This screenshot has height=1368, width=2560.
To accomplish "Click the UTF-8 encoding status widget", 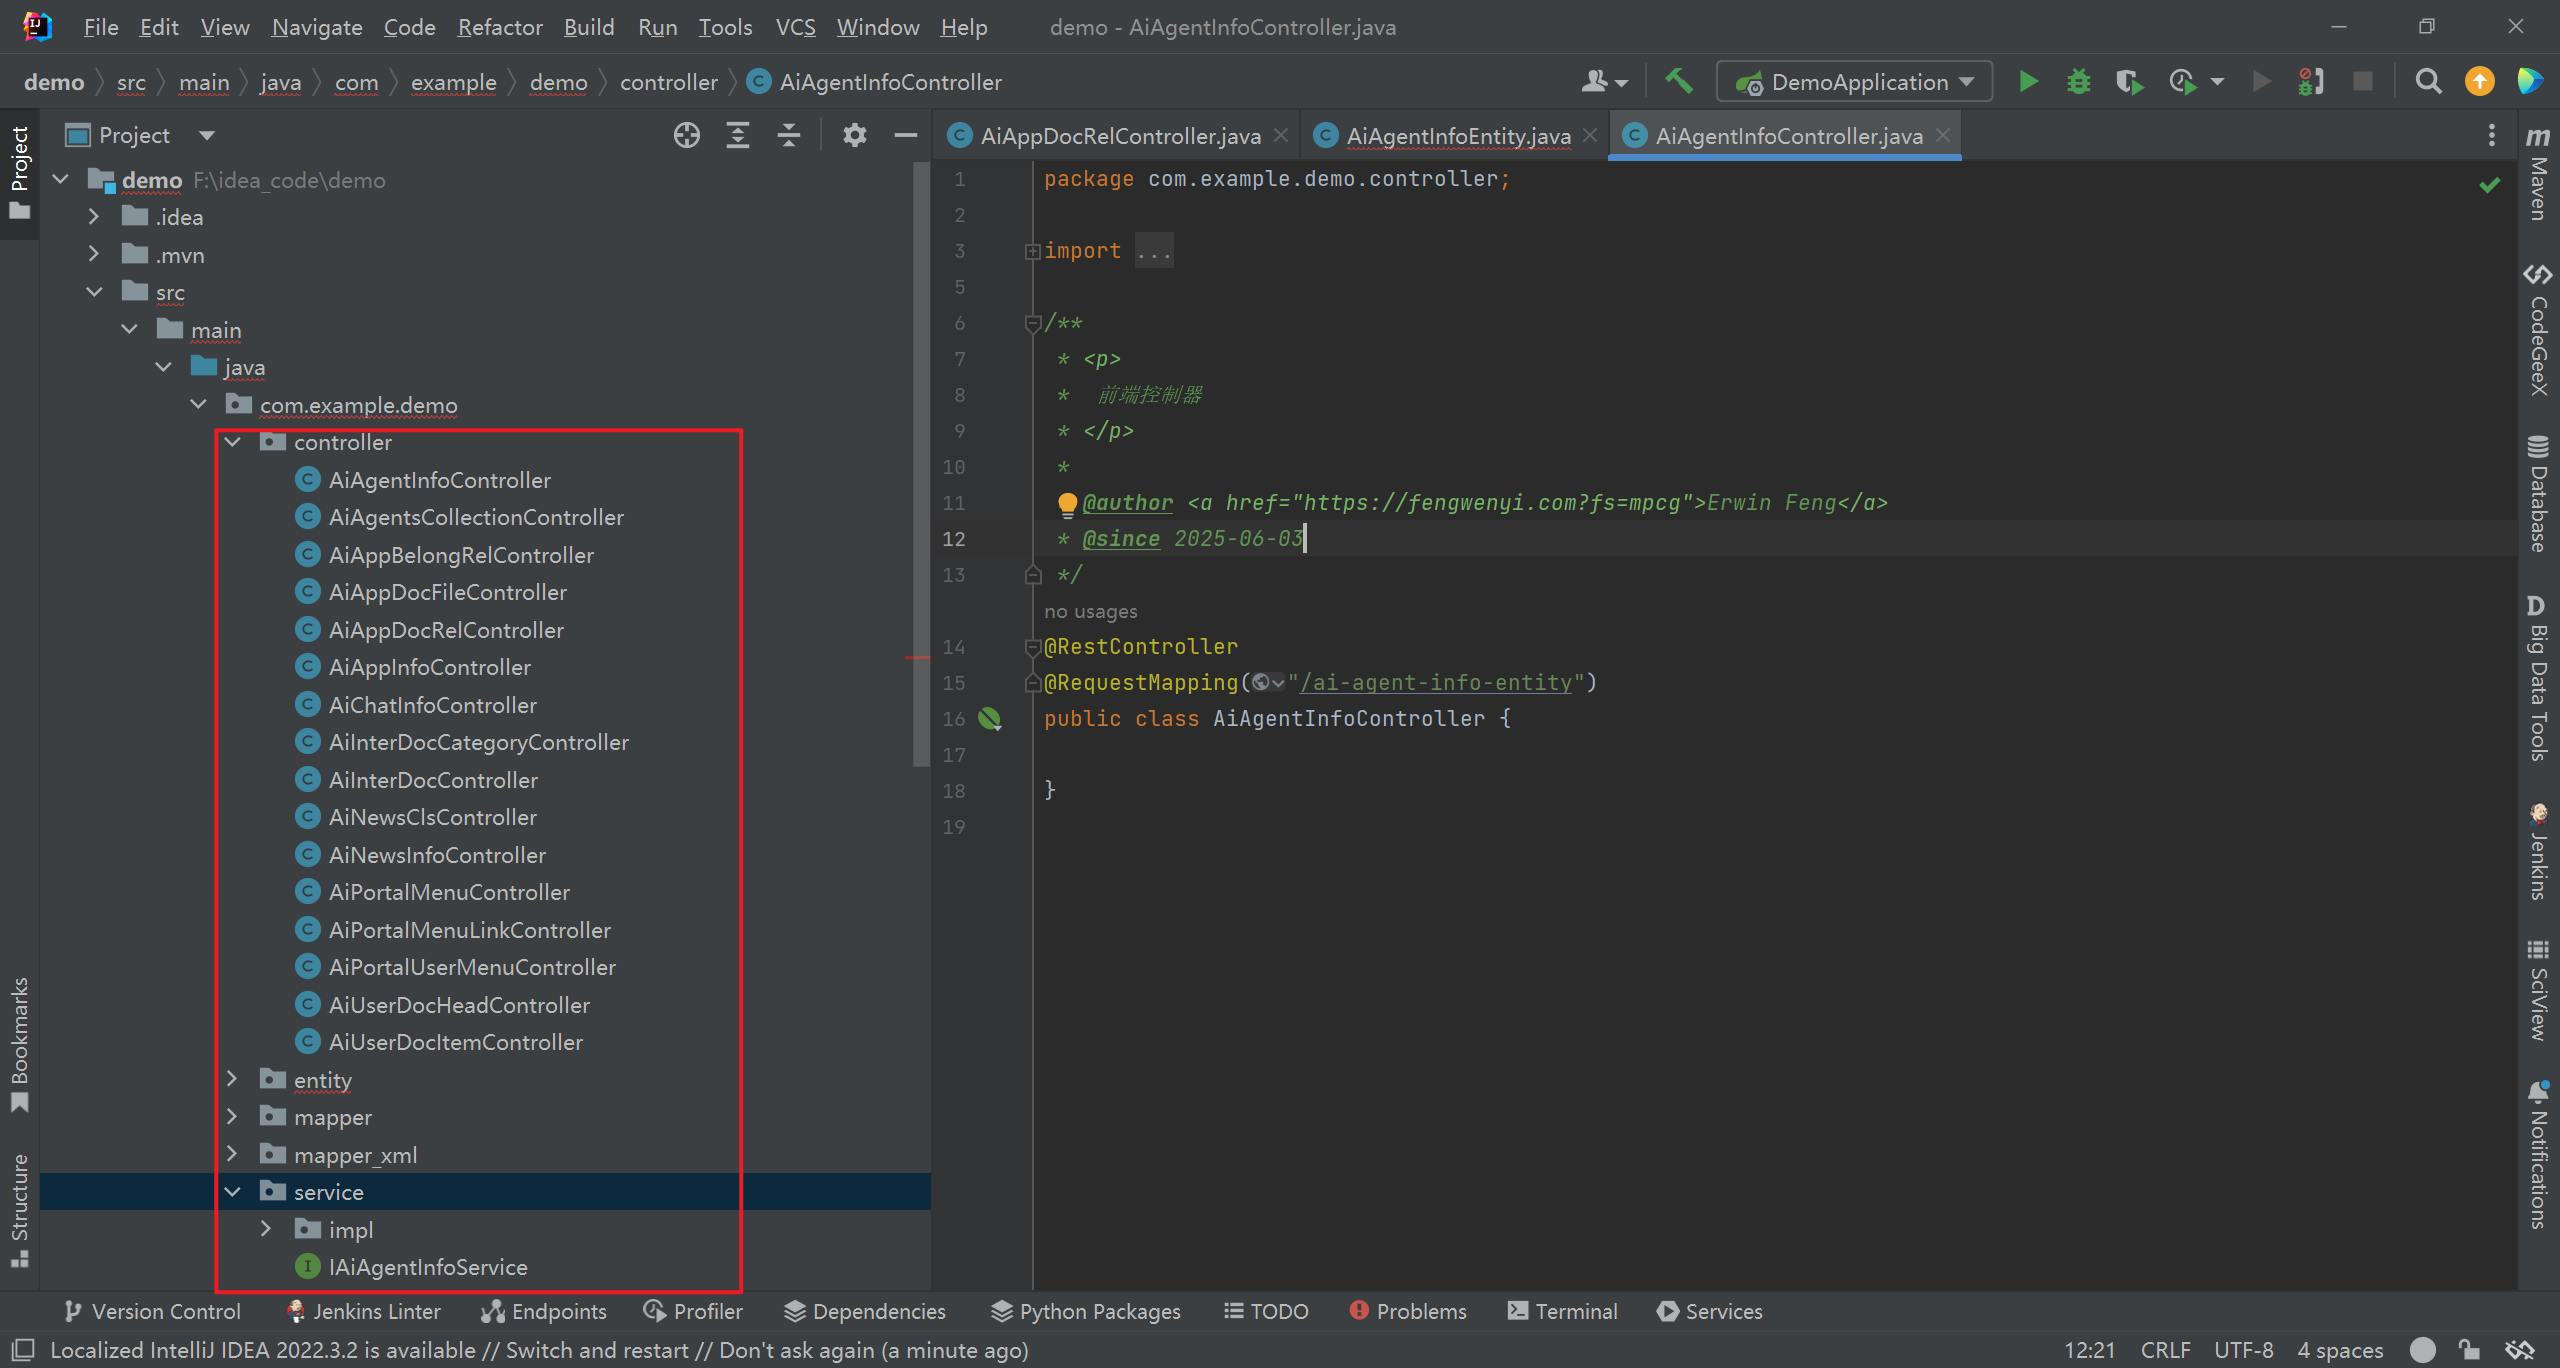I will tap(2244, 1349).
